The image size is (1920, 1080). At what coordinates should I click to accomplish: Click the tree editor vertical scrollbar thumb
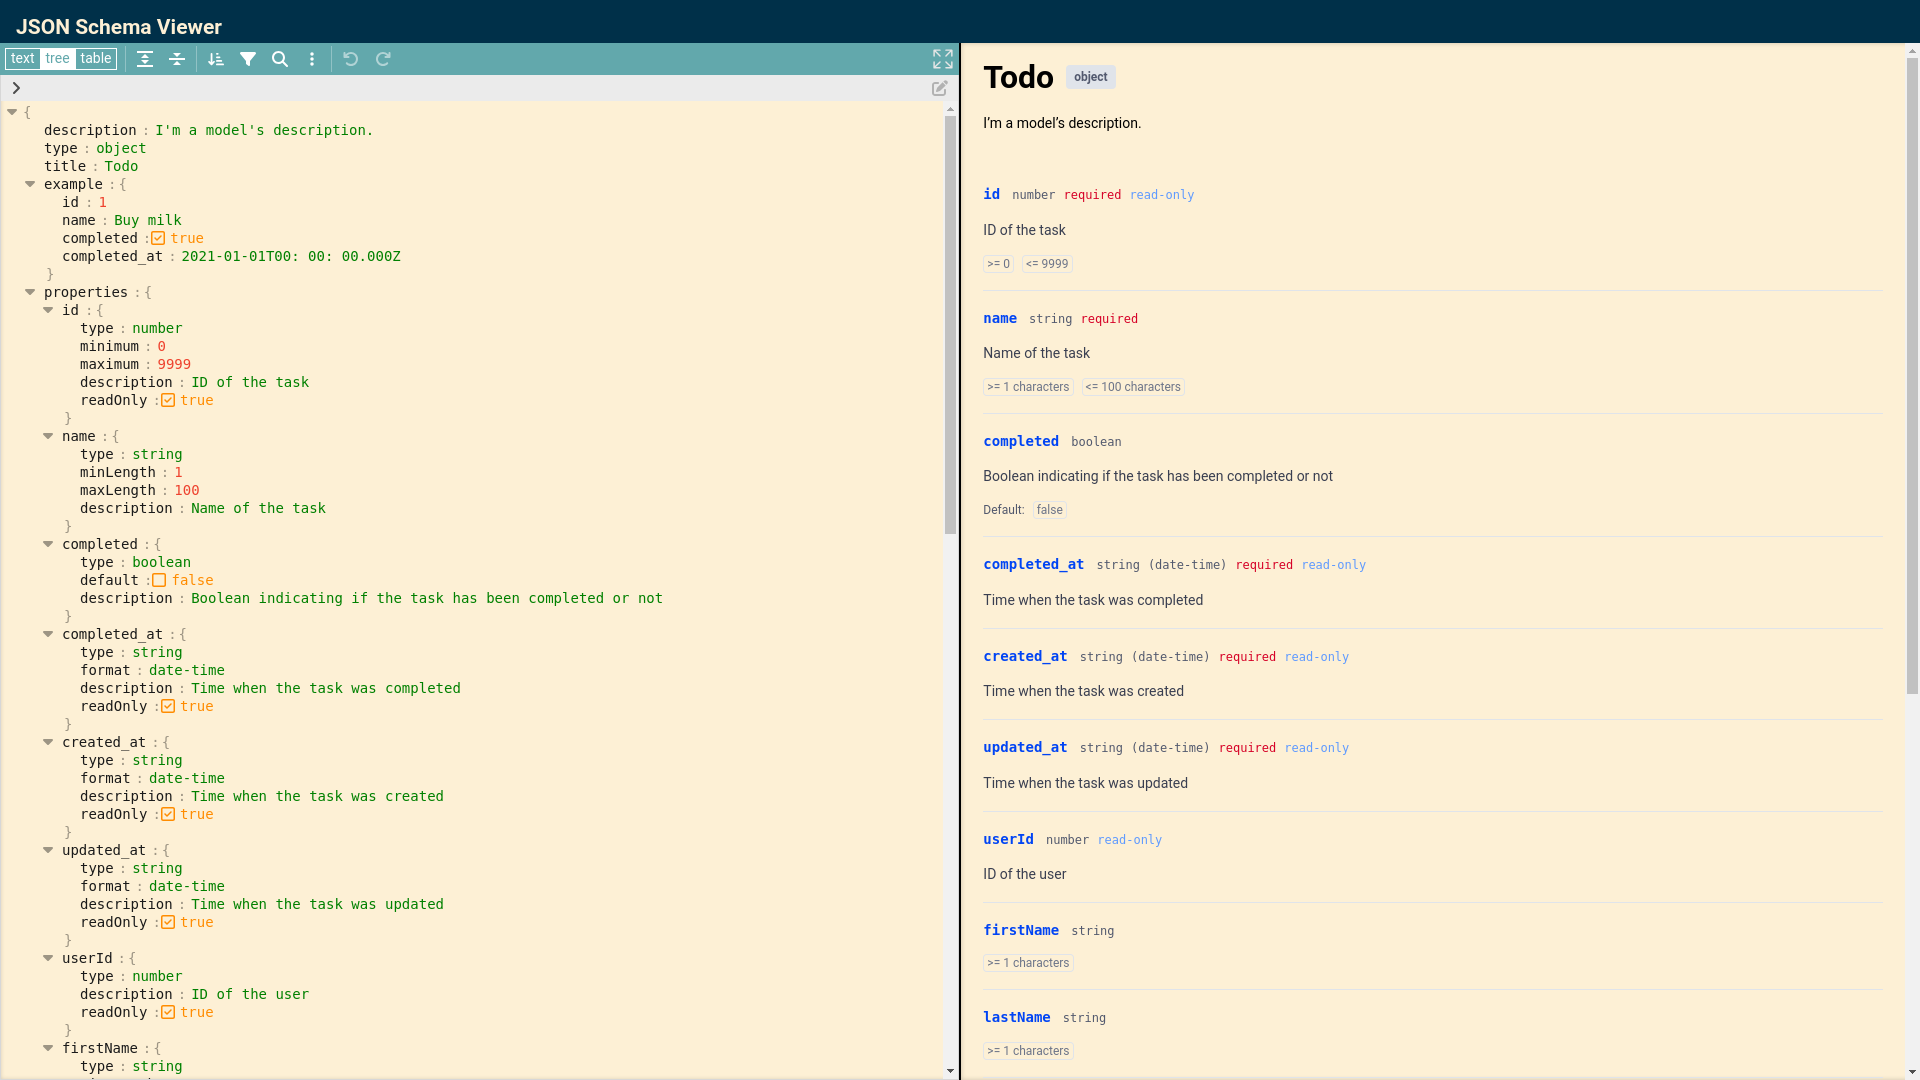(x=950, y=325)
